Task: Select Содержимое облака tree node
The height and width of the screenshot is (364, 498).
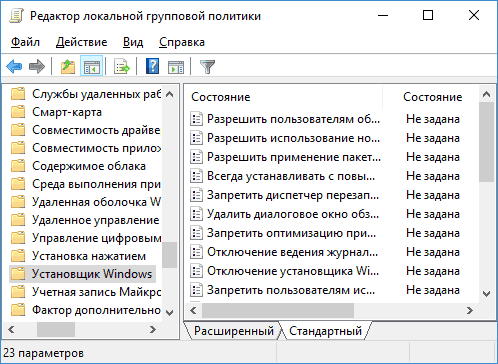Action: [x=89, y=166]
